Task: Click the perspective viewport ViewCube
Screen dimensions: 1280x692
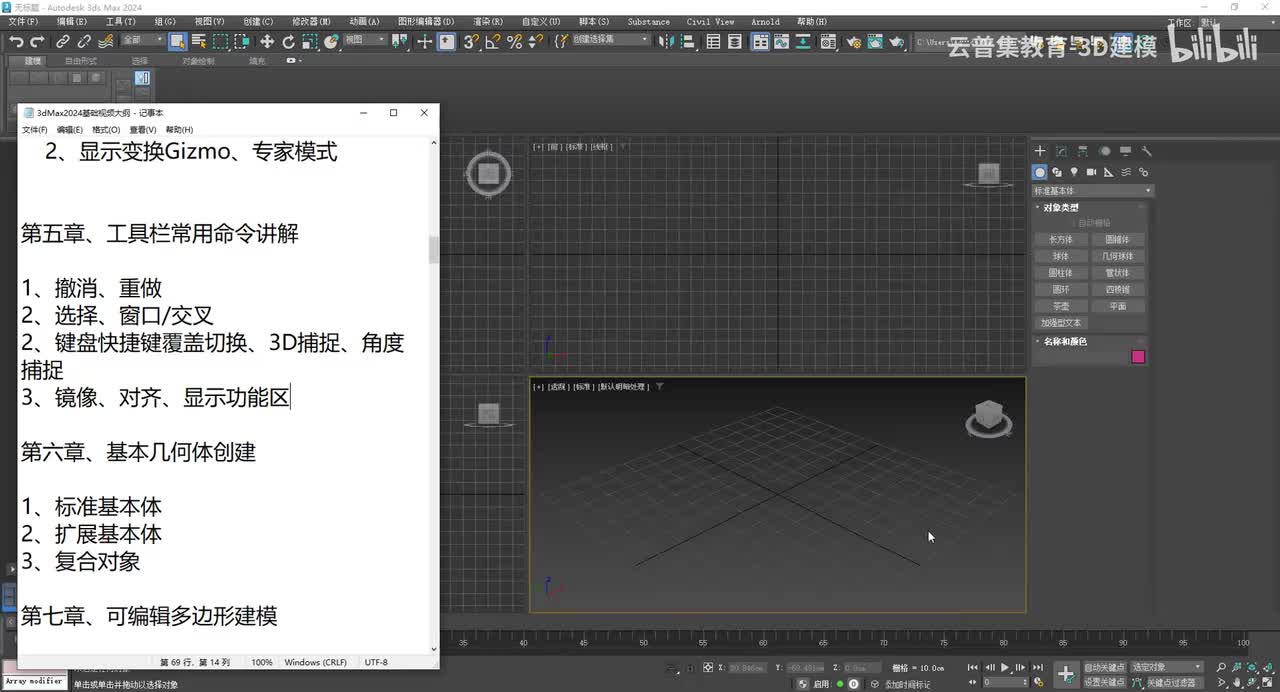Action: pos(988,419)
